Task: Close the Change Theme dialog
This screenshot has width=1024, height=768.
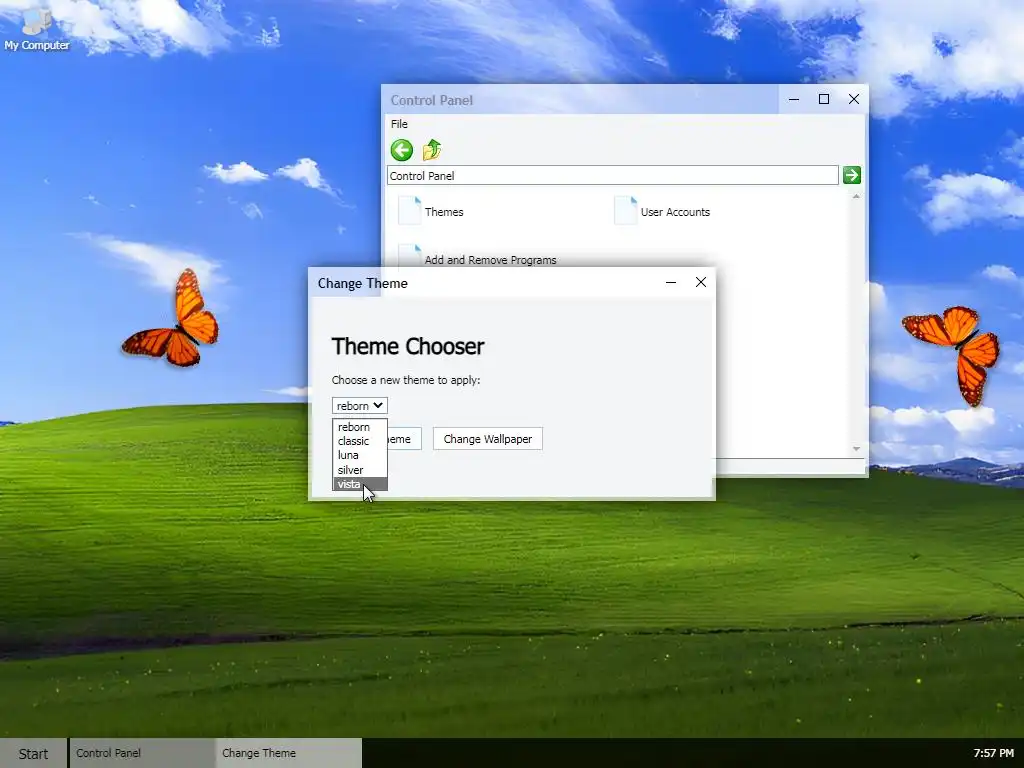Action: point(701,282)
